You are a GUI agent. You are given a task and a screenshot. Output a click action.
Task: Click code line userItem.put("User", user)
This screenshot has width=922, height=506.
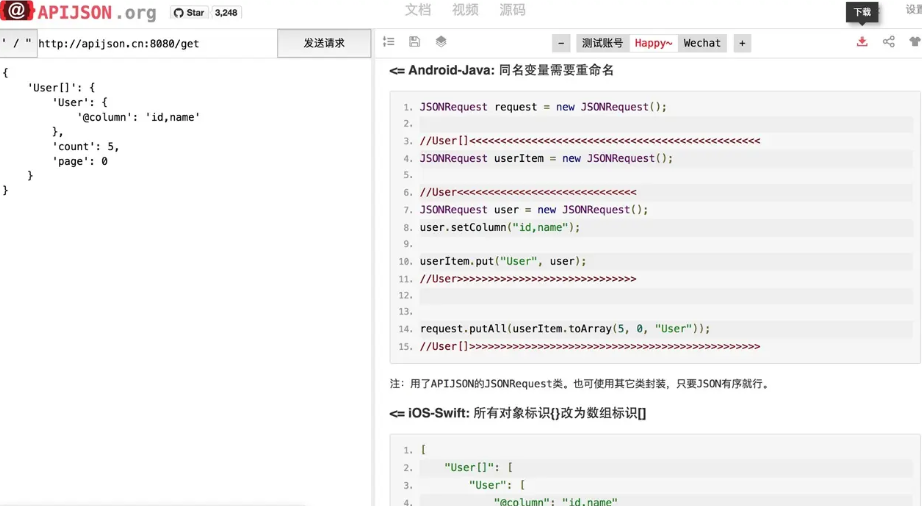click(503, 261)
